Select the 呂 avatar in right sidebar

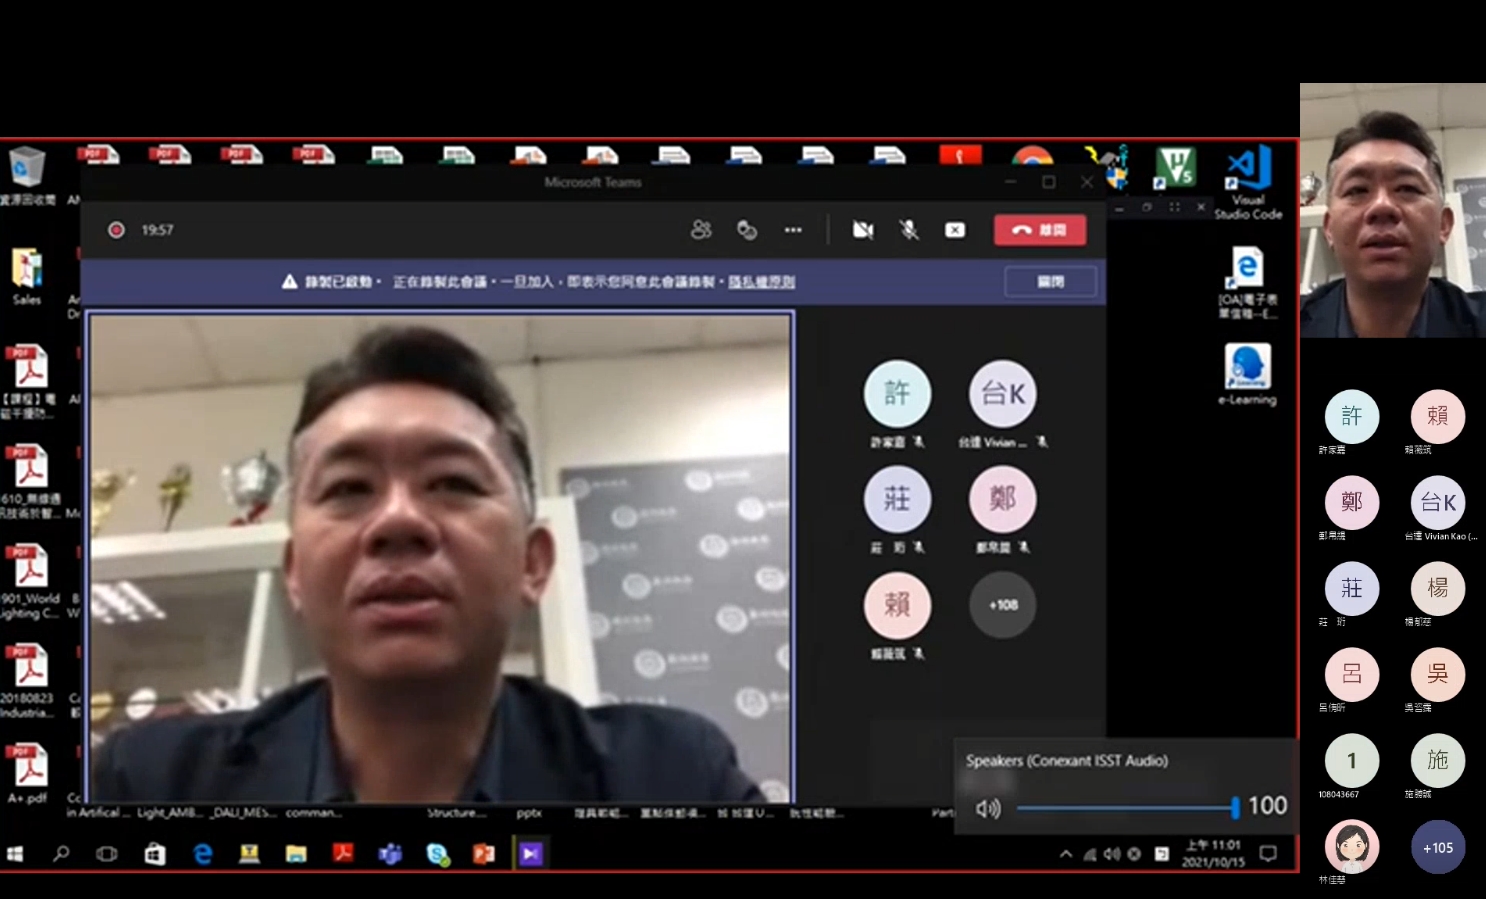coord(1352,674)
